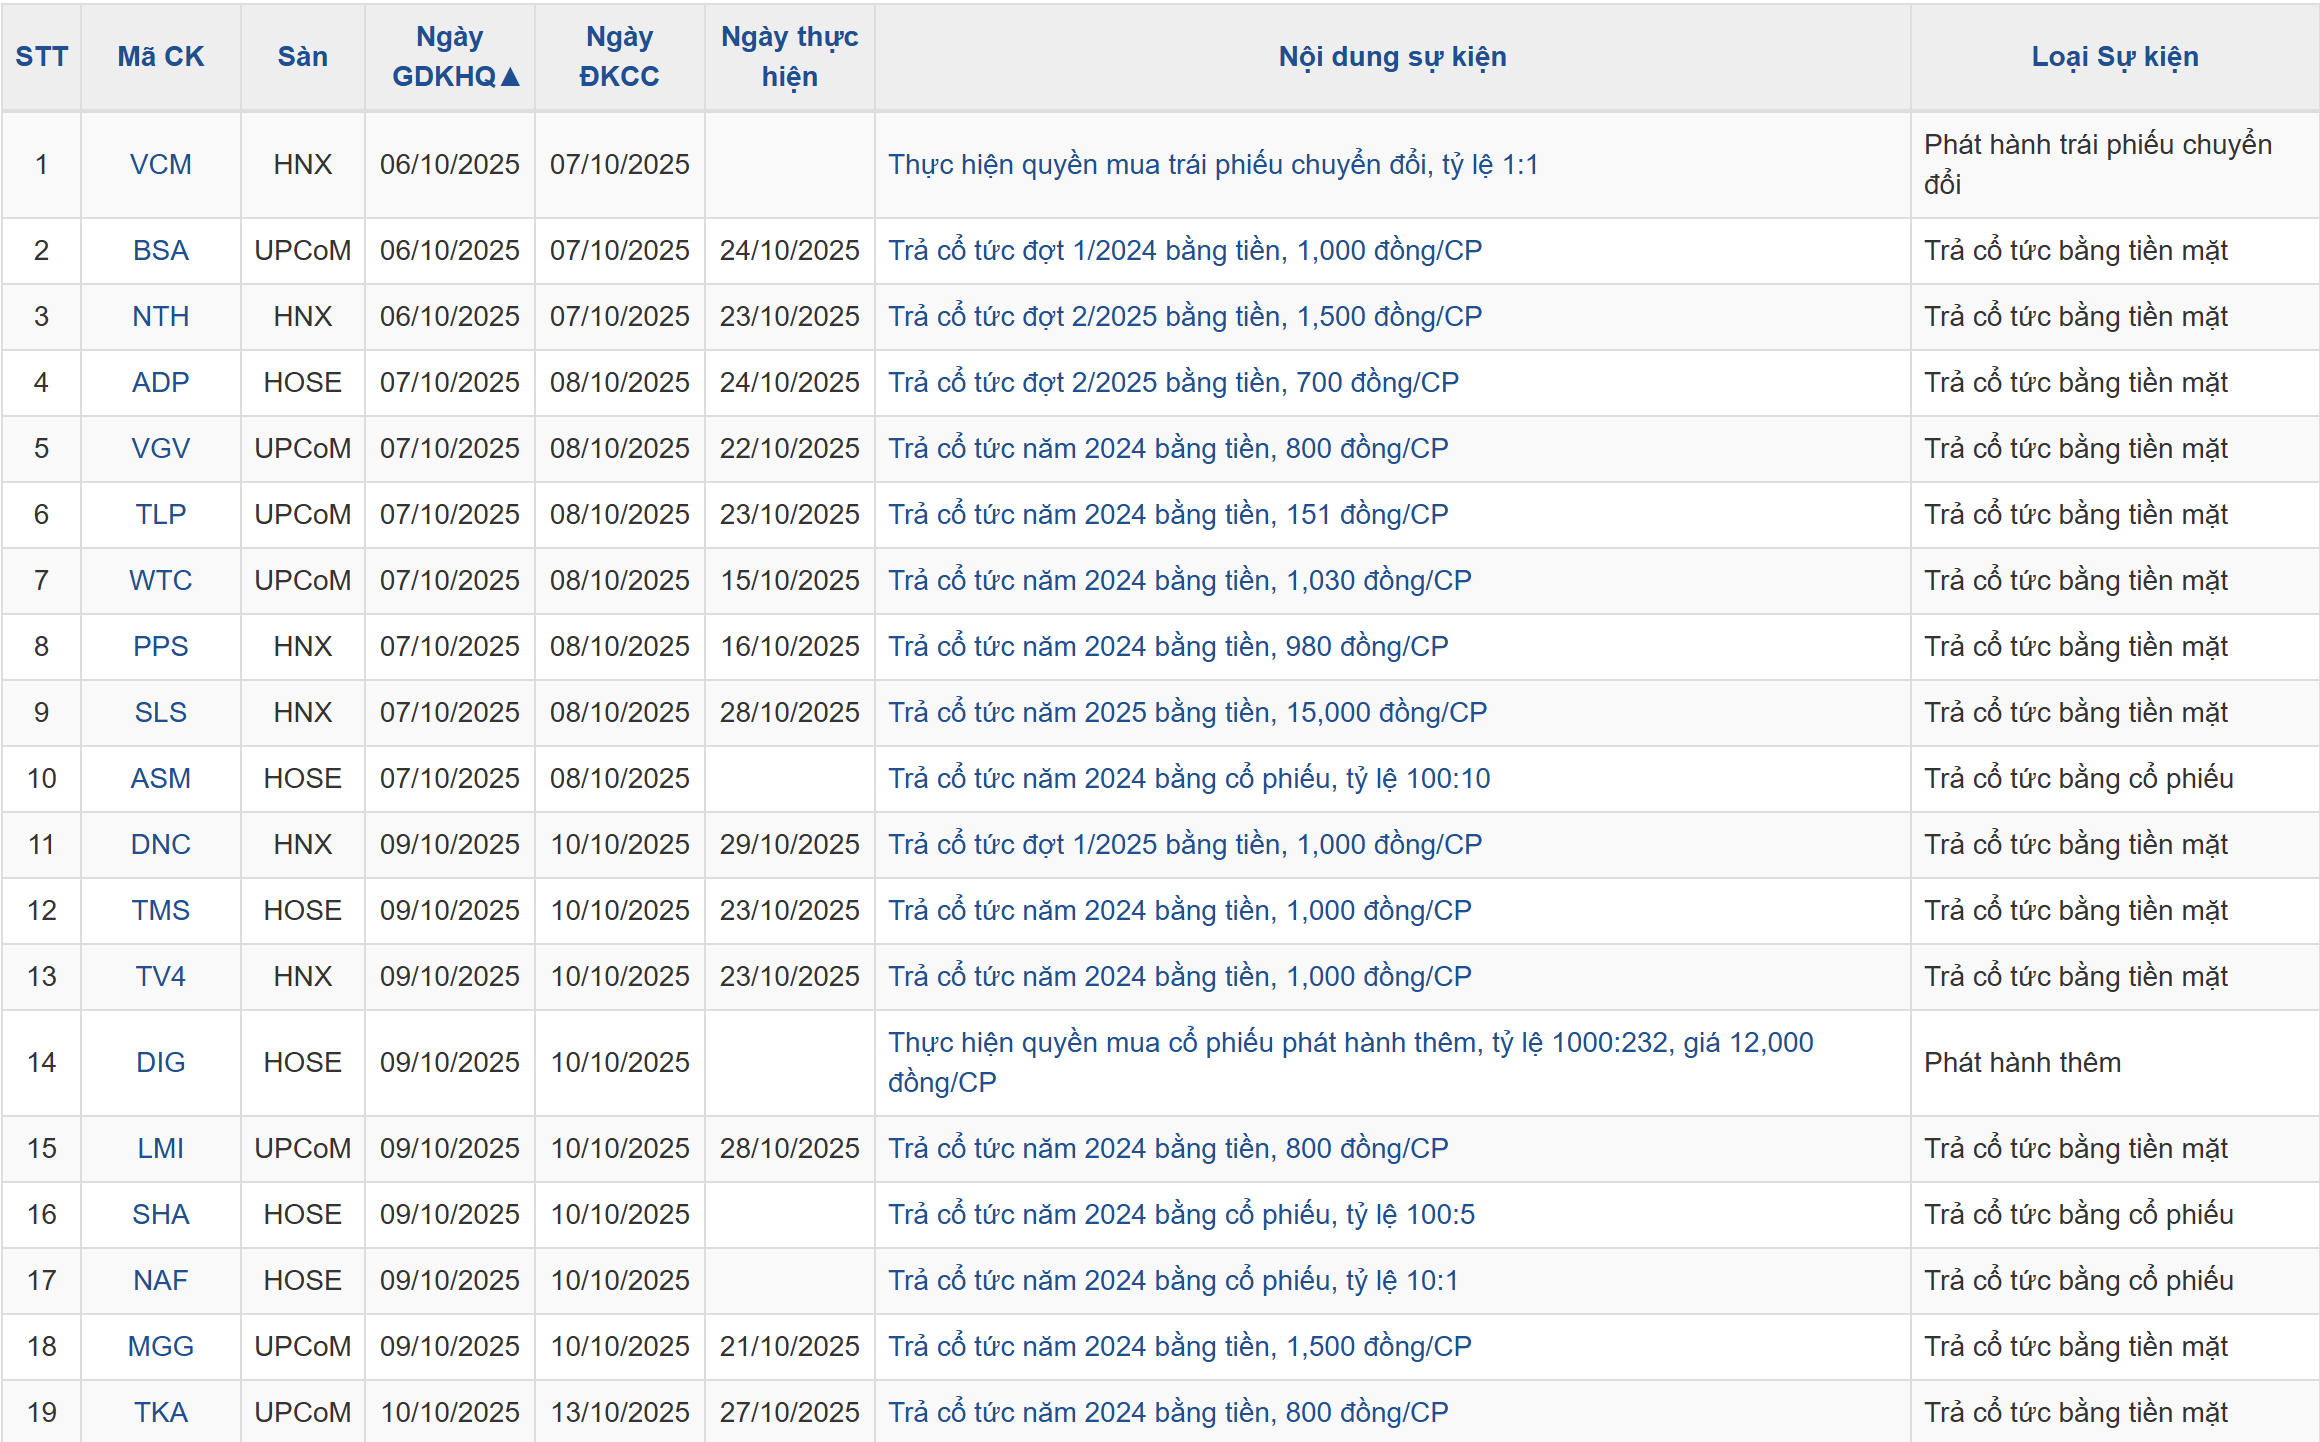Click the Loại Sự kiện header
Screen dimensions: 2320x1442
click(x=2114, y=56)
